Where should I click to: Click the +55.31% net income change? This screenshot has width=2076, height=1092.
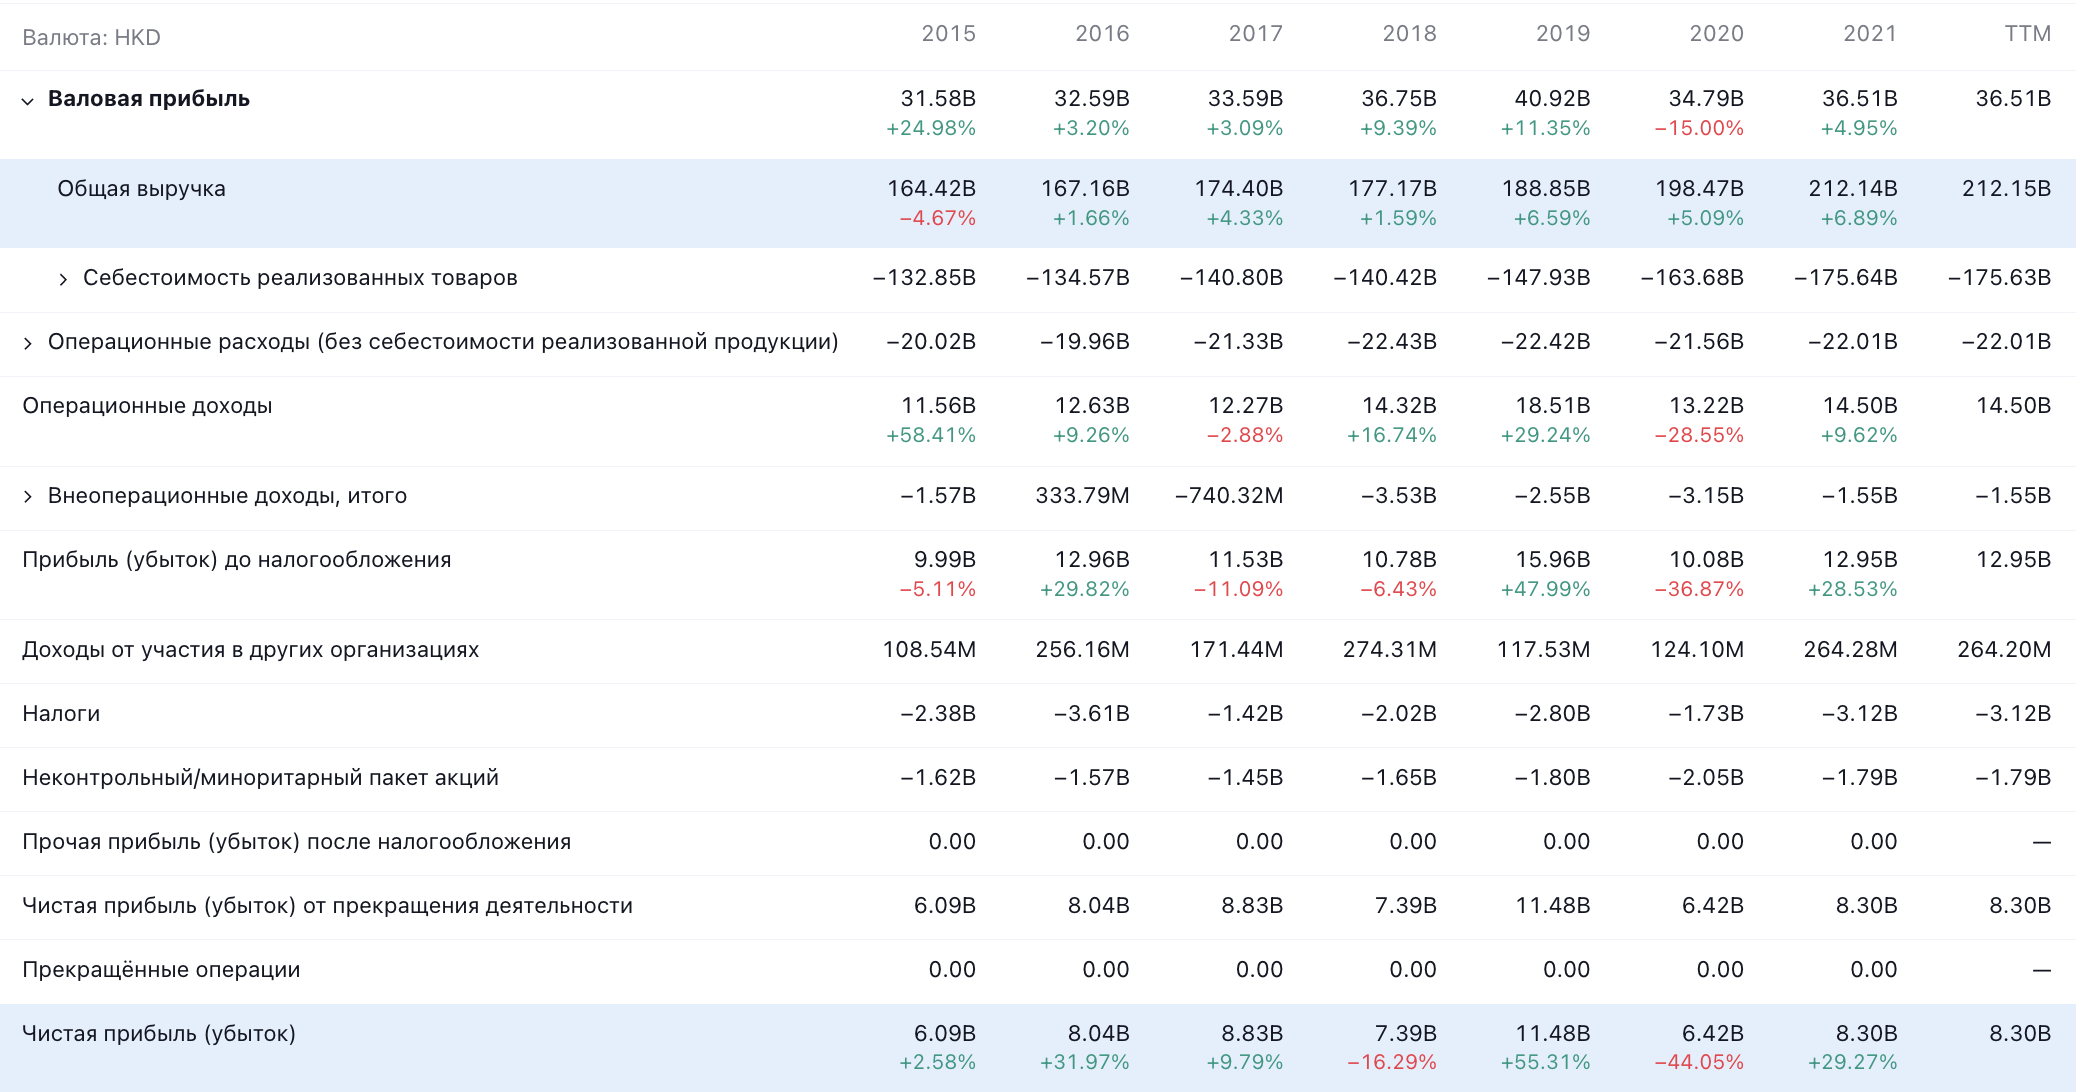[1545, 1063]
